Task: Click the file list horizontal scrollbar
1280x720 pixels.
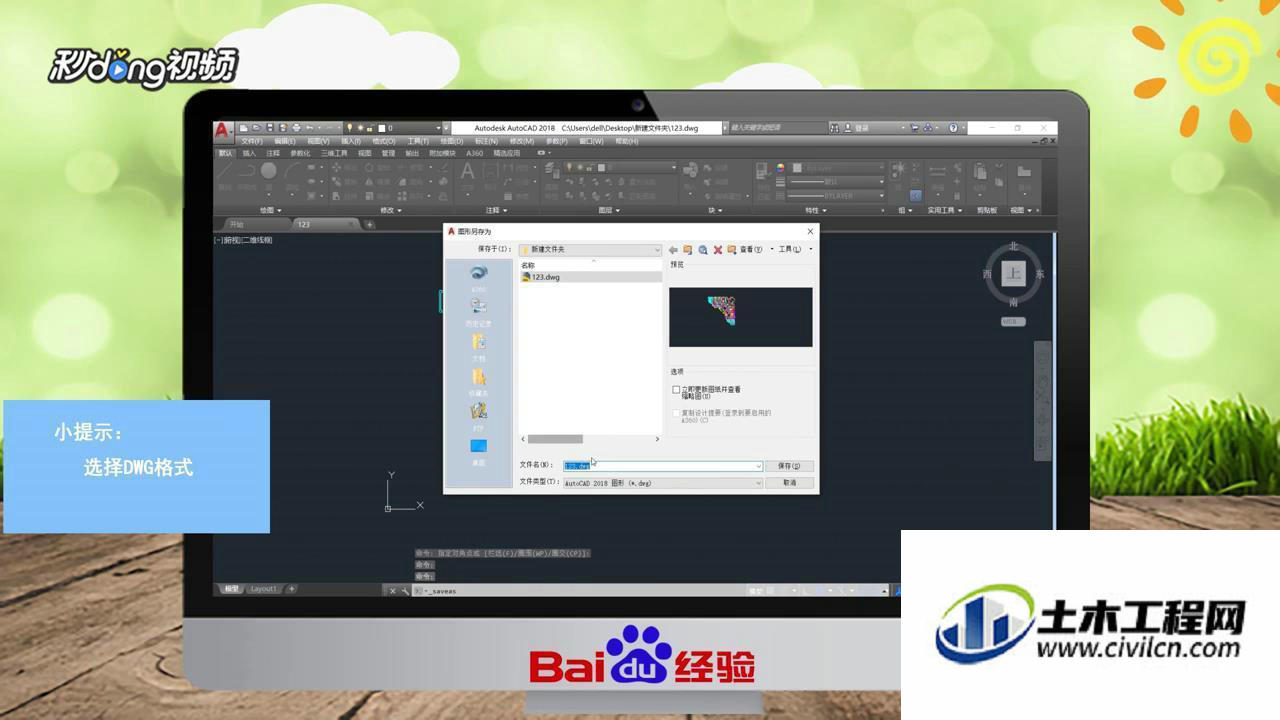Action: click(x=555, y=439)
